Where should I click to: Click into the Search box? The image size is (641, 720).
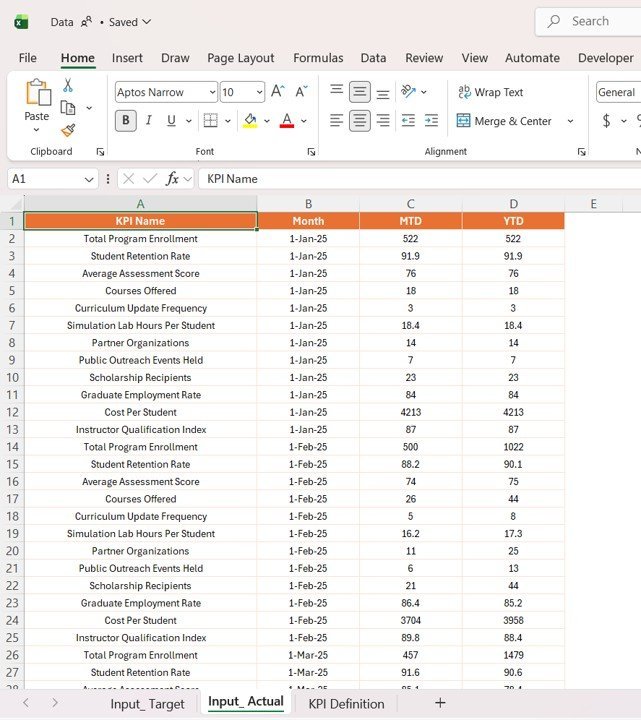[590, 21]
